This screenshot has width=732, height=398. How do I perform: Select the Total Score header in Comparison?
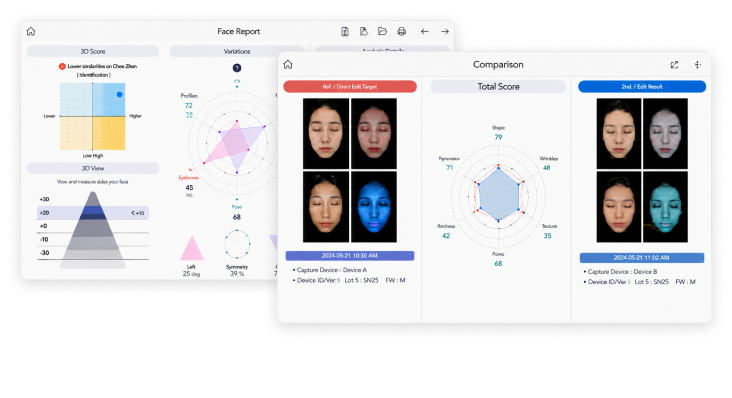[x=498, y=86]
